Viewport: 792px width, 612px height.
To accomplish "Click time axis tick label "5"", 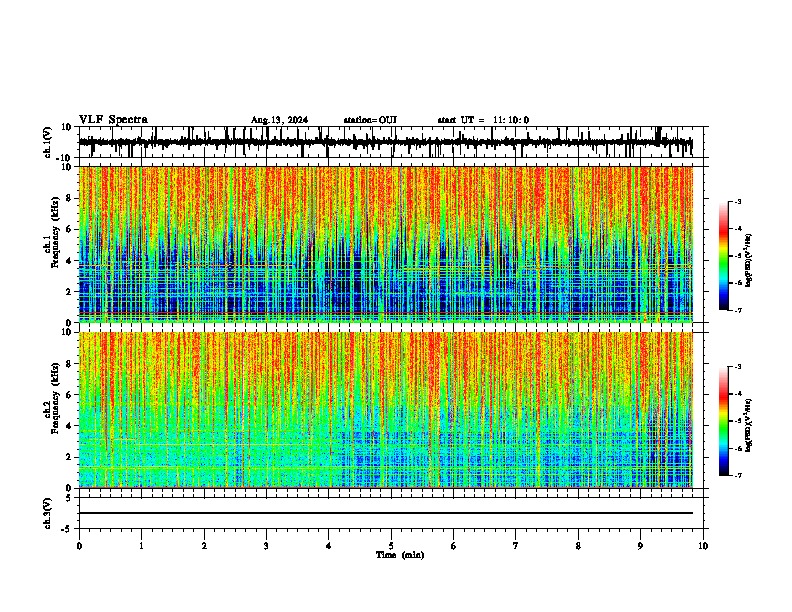I will (391, 546).
